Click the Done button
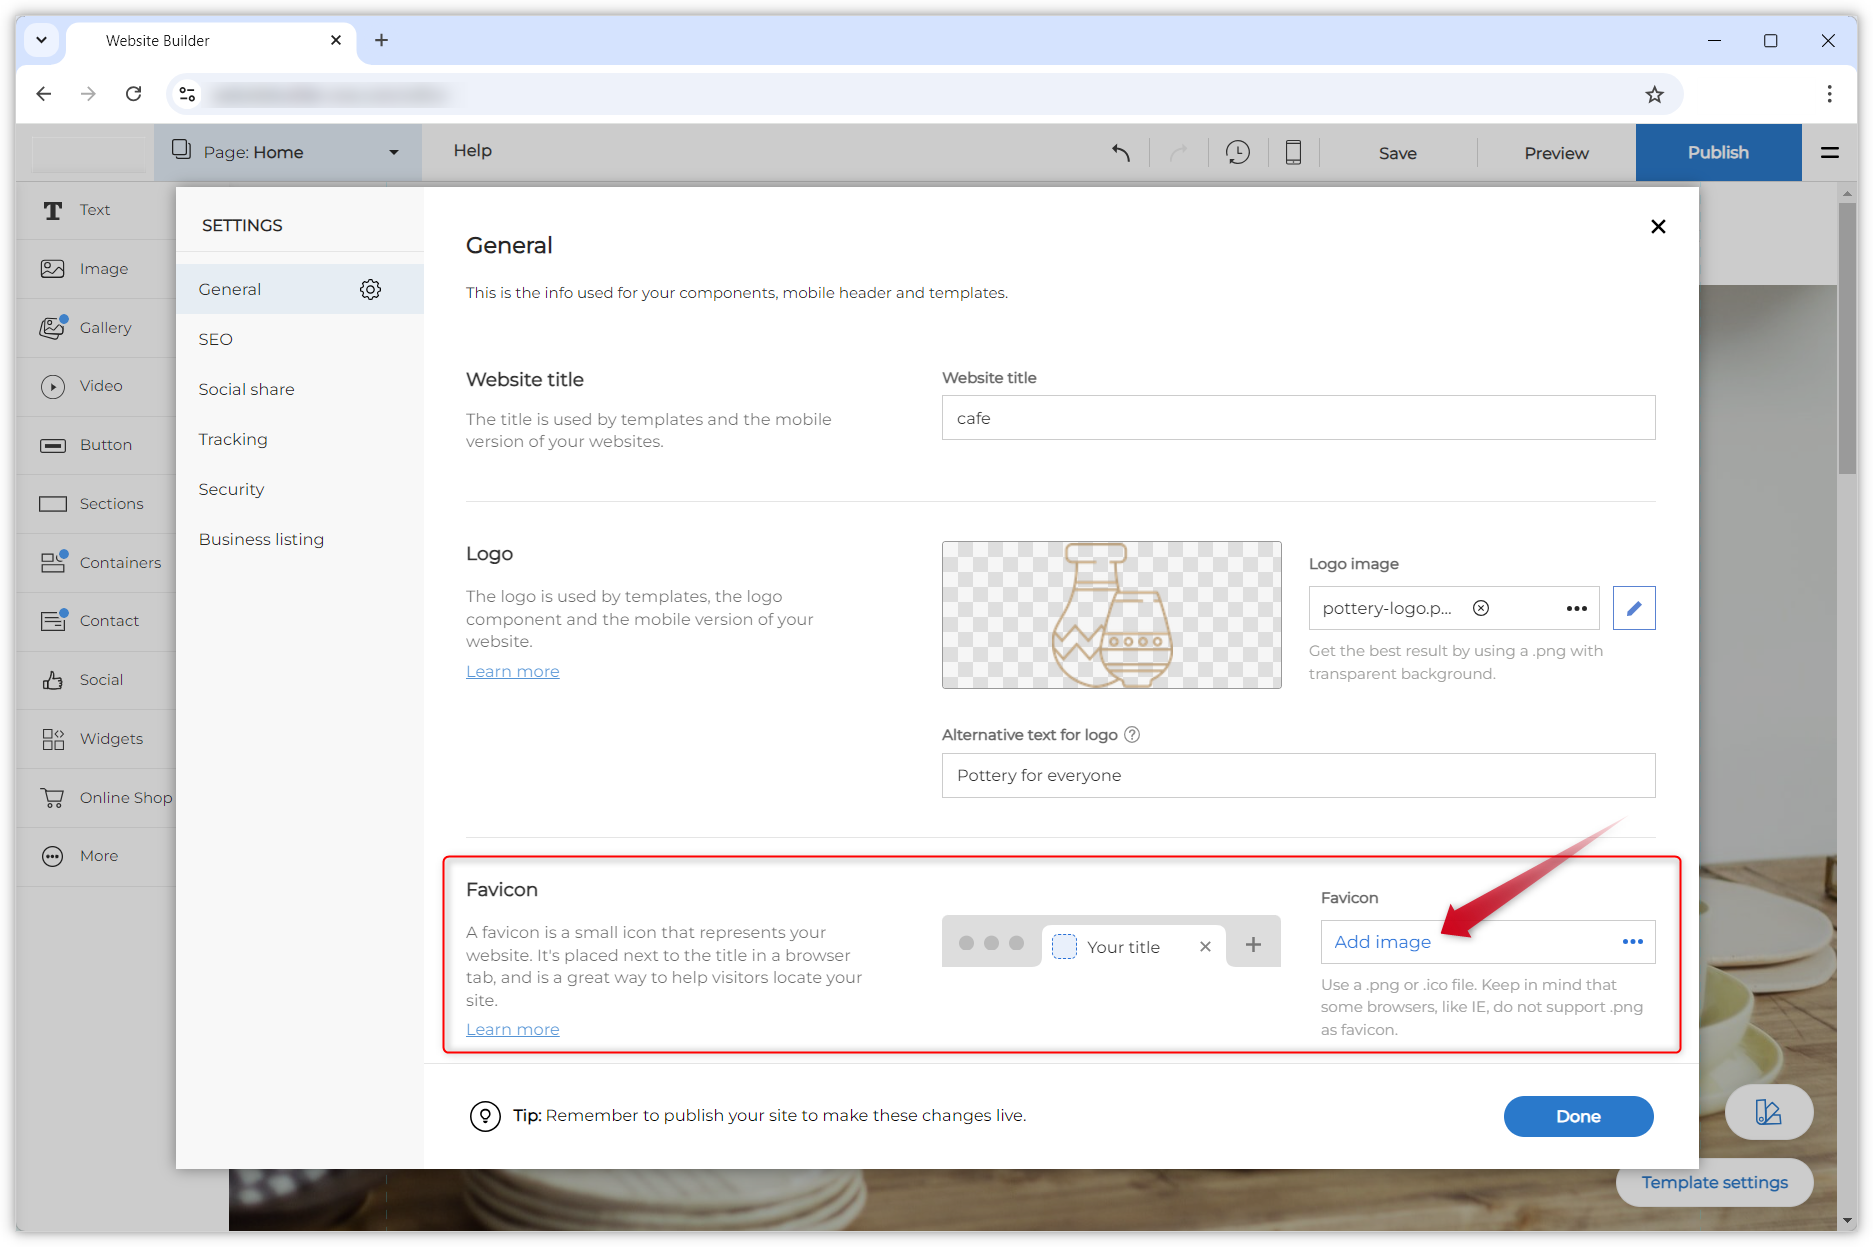The height and width of the screenshot is (1247, 1873). 1578,1116
